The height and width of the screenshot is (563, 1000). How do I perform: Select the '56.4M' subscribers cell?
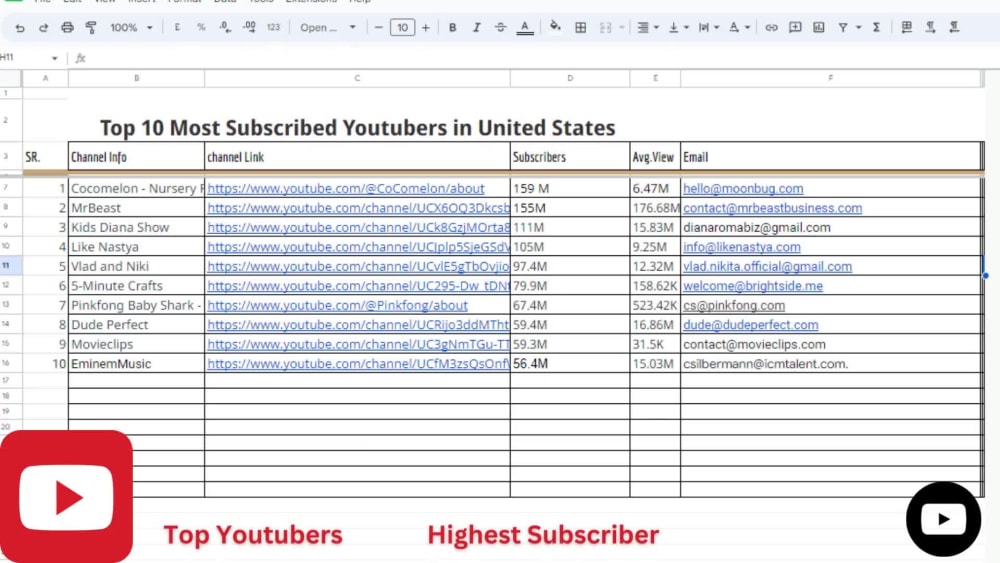(x=570, y=363)
